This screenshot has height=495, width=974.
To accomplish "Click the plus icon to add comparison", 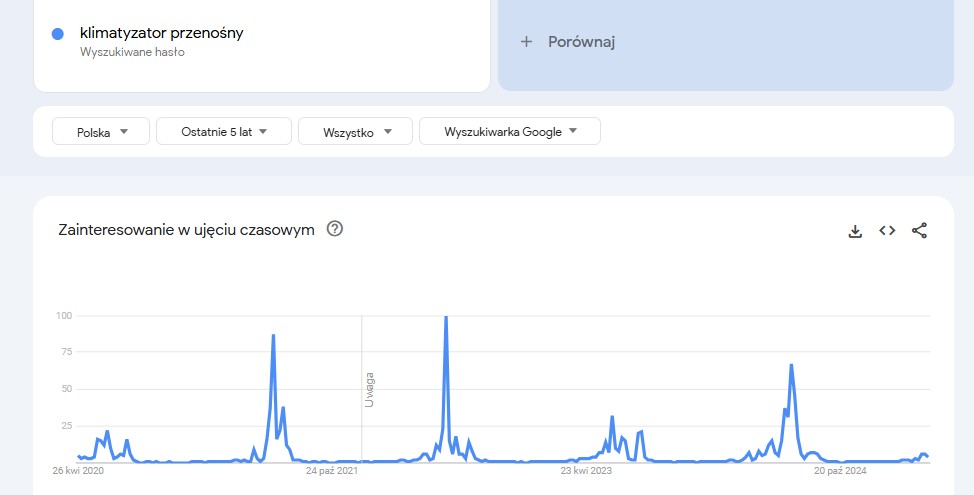I will pyautogui.click(x=526, y=42).
